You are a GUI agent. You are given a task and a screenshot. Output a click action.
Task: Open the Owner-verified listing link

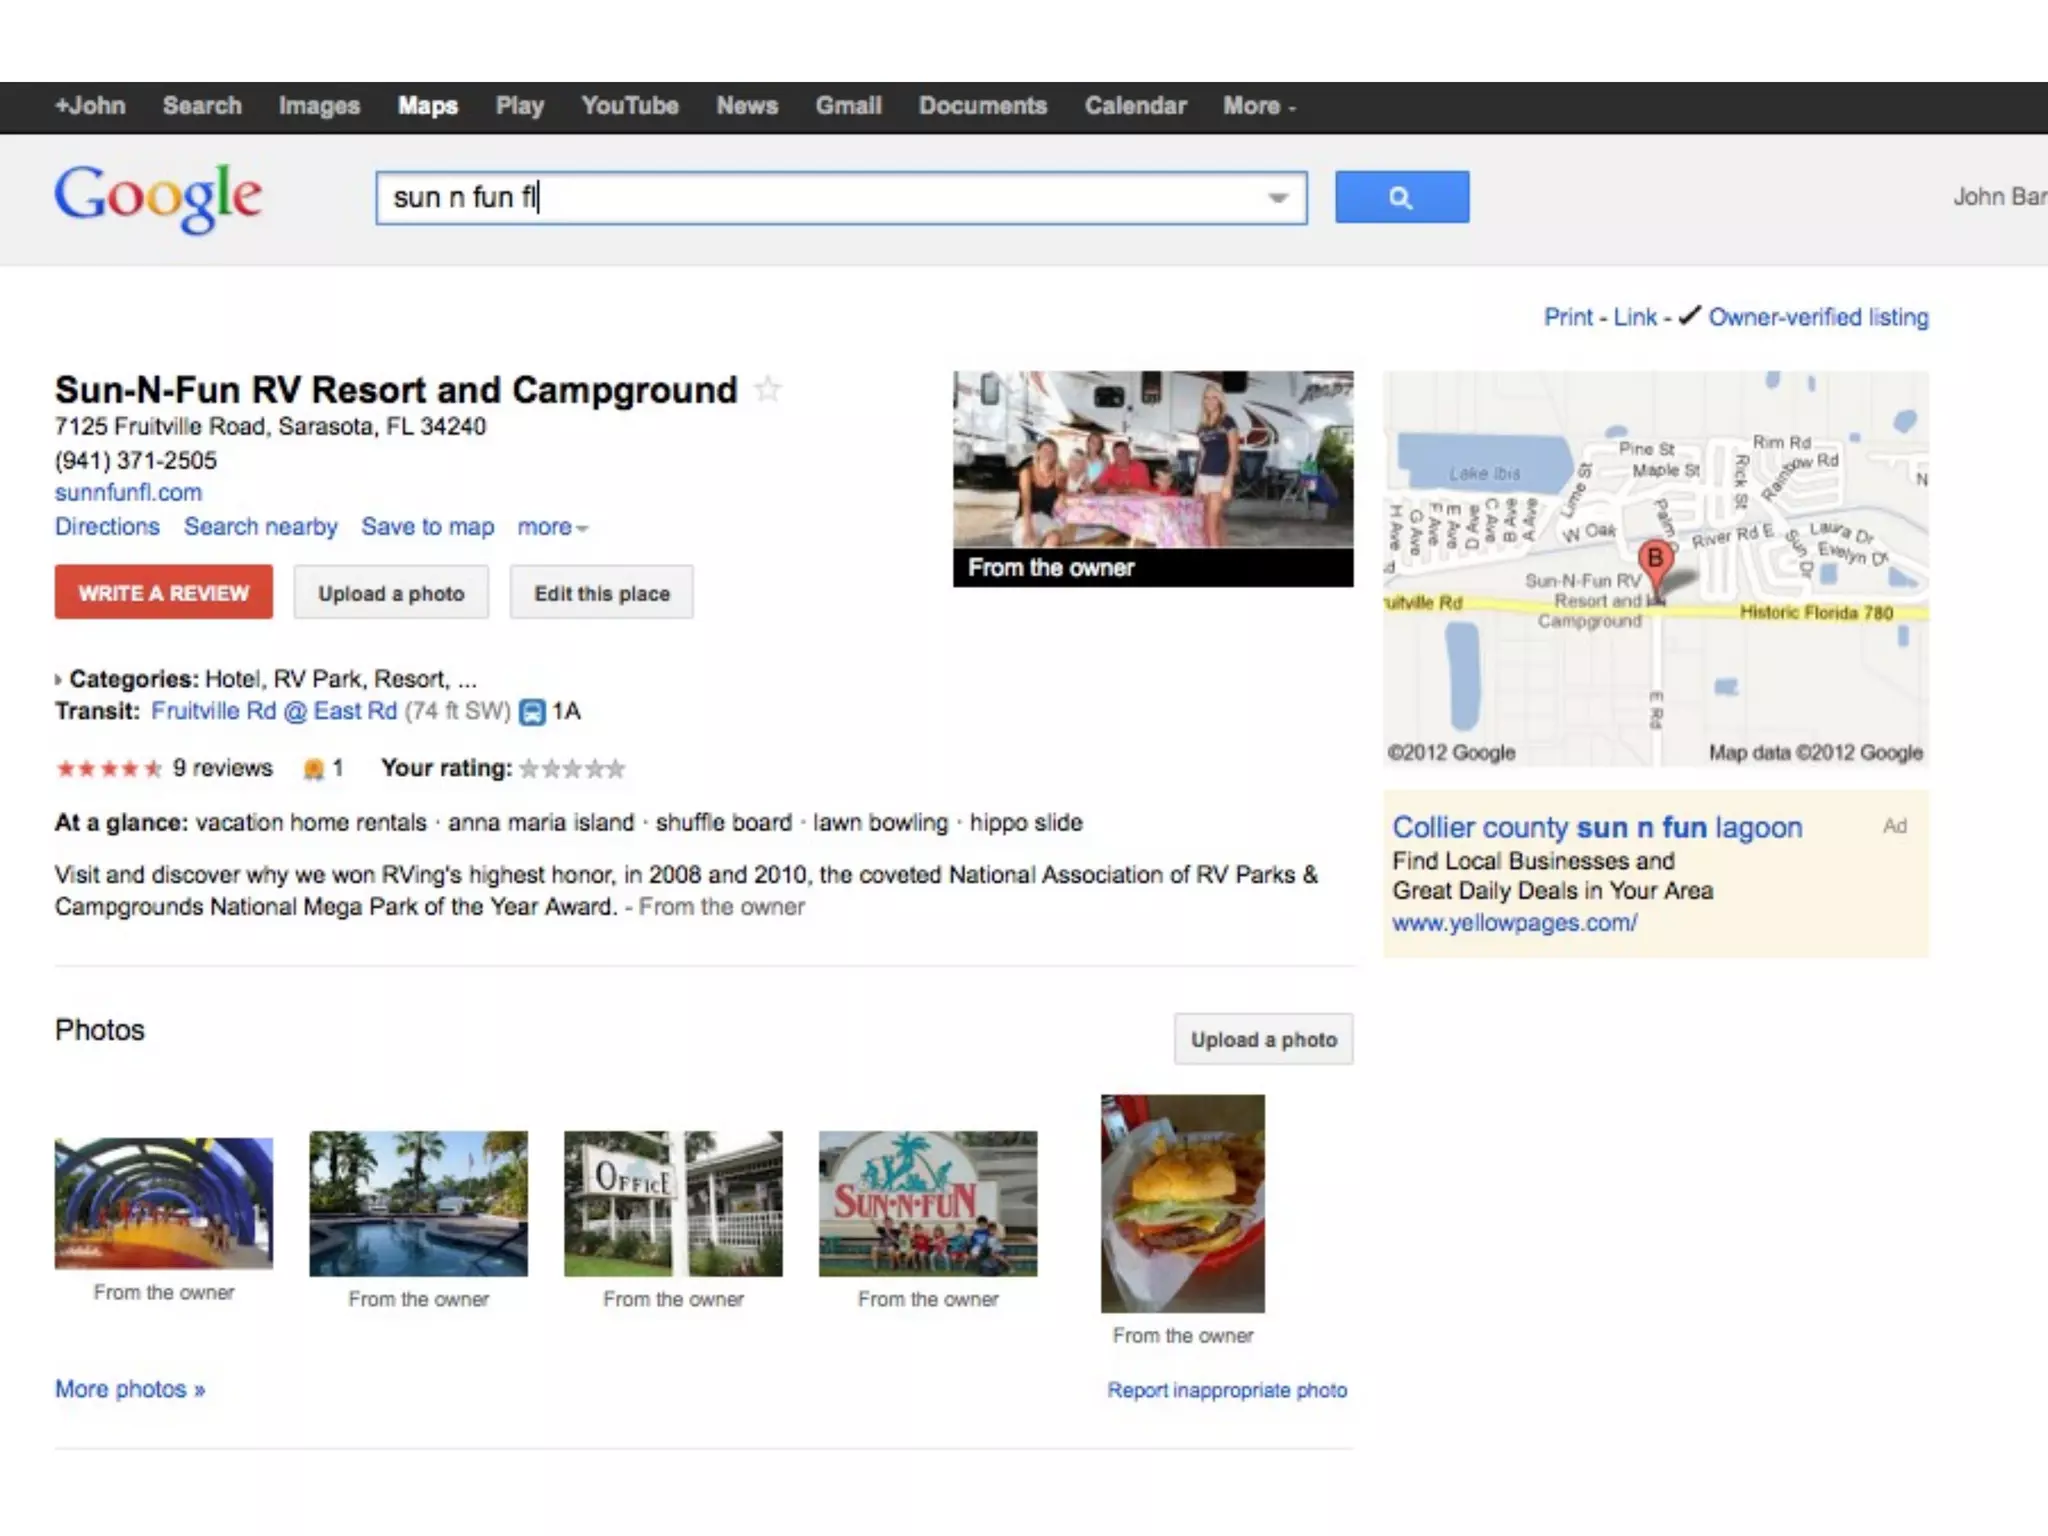(x=1817, y=317)
